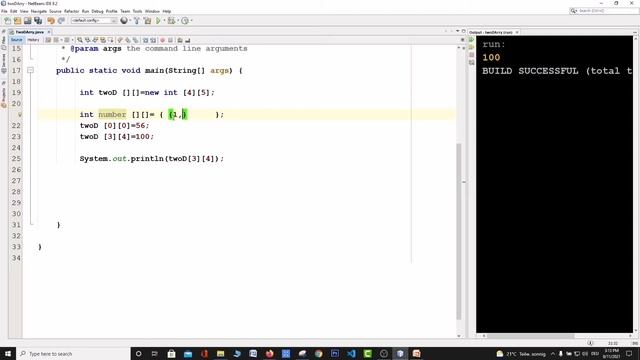Screen dimensions: 640x360
Task: Click the Build Project hammer icon
Action: (137, 20)
